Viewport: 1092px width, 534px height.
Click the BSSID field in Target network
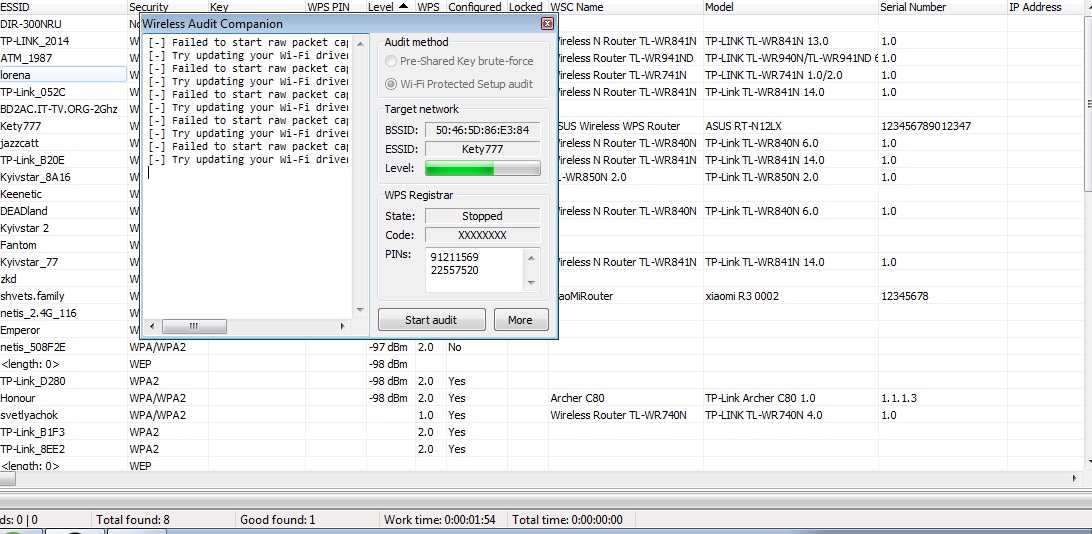[x=482, y=130]
